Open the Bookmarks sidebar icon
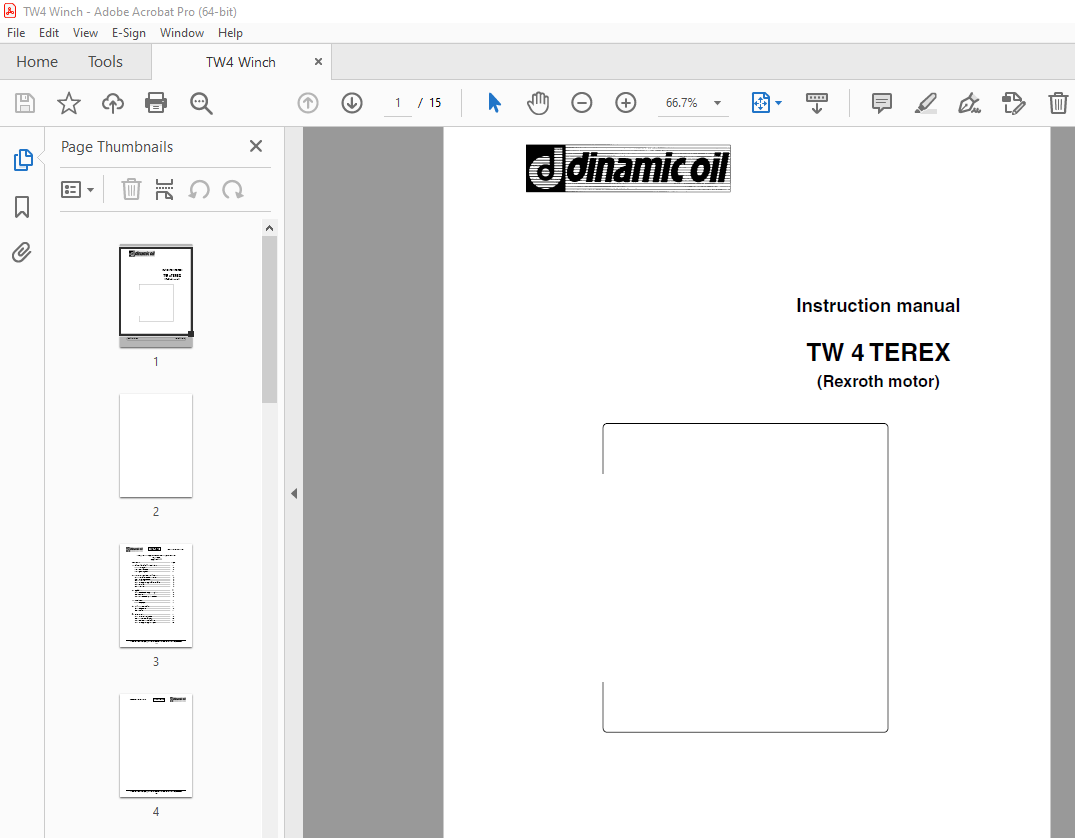 tap(22, 206)
